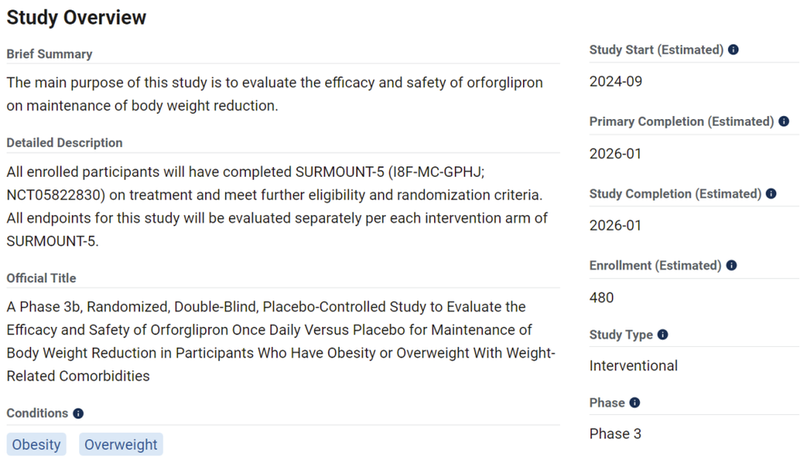Image resolution: width=800 pixels, height=463 pixels.
Task: Click the 2024-09 study start date
Action: (x=614, y=81)
